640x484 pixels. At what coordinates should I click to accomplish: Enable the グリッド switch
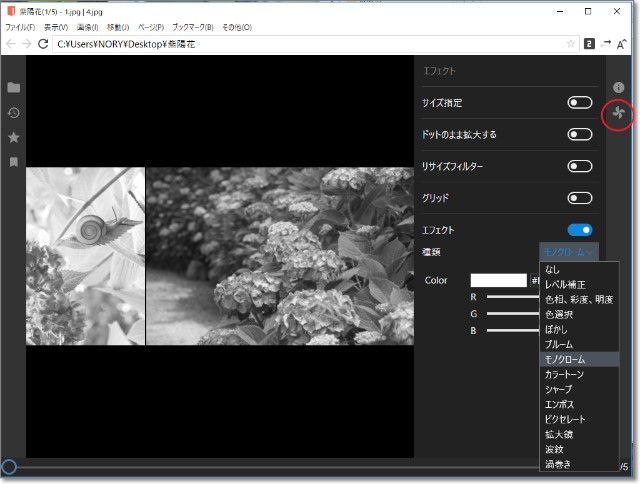[x=579, y=198]
